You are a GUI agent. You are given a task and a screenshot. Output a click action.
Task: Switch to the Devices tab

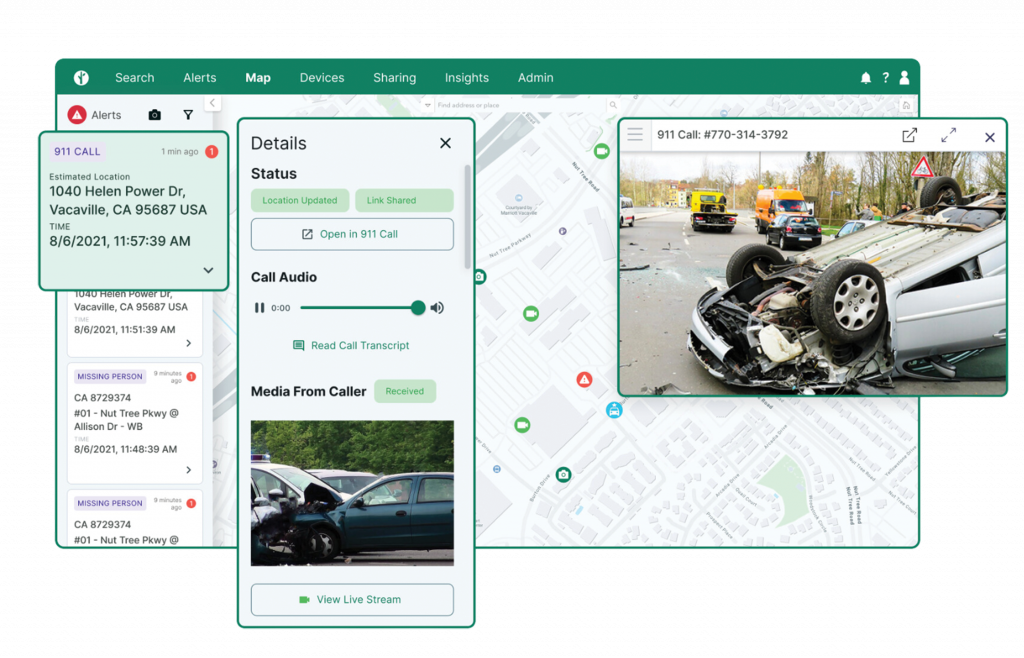coord(321,78)
